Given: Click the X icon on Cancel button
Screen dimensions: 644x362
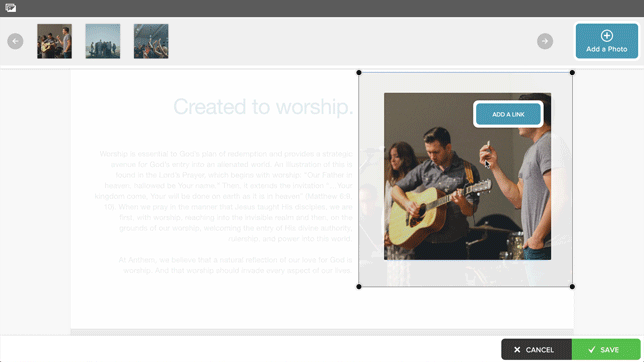Looking at the screenshot, I should (x=517, y=350).
